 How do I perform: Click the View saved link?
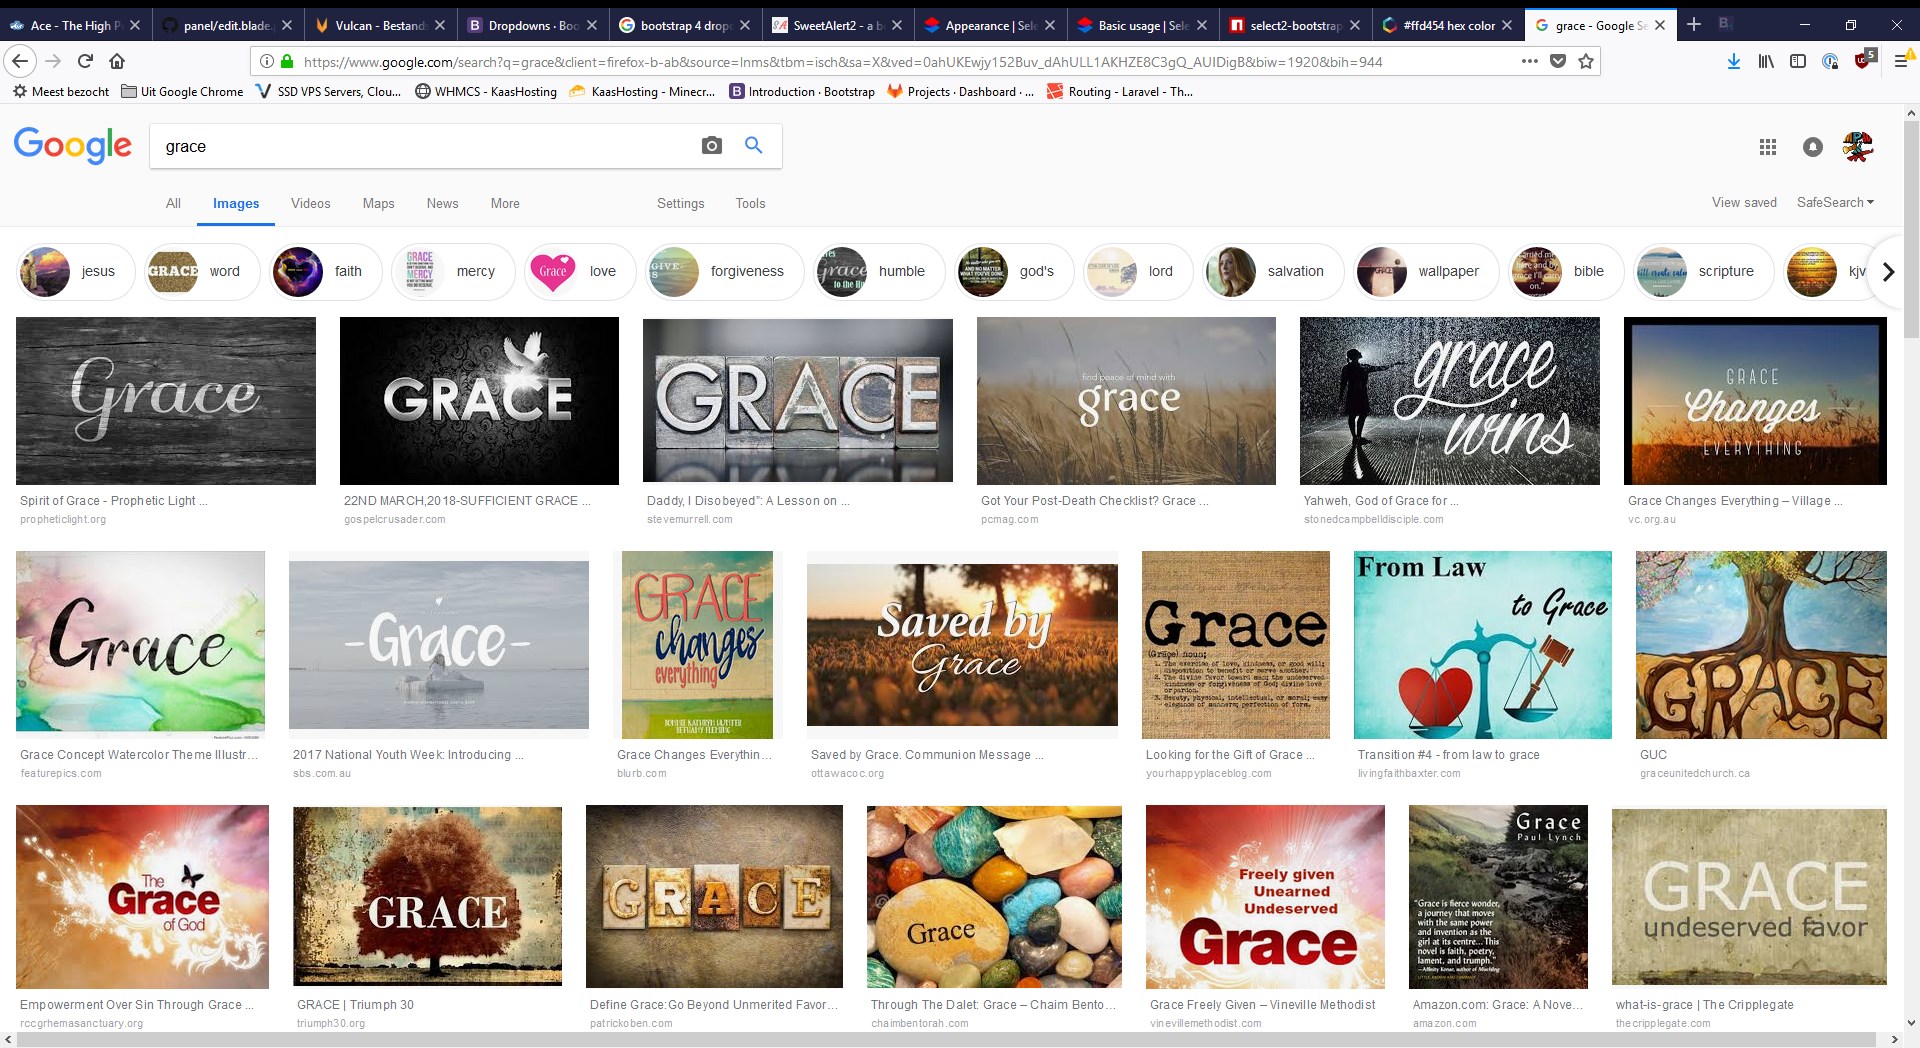click(1743, 202)
